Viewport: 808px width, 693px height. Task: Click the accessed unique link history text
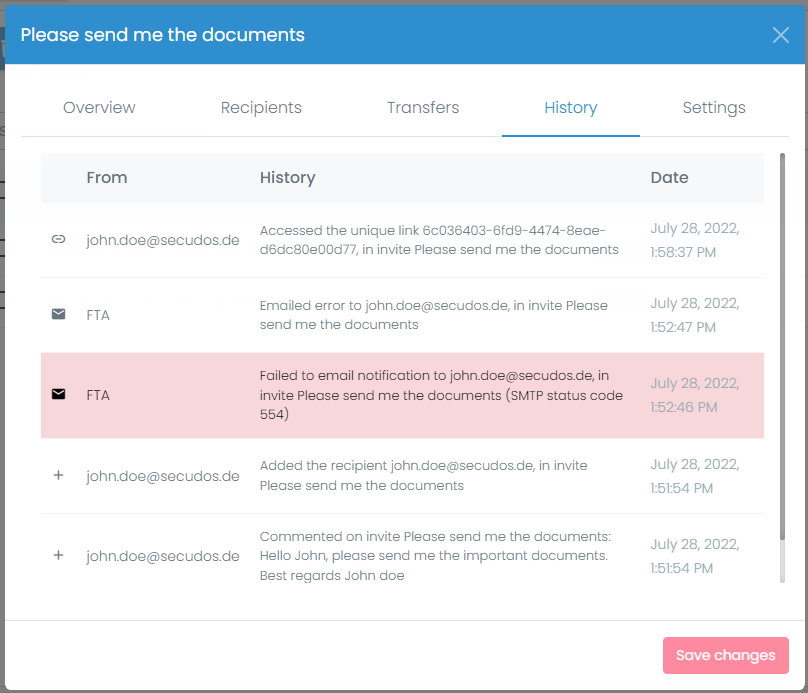point(439,240)
